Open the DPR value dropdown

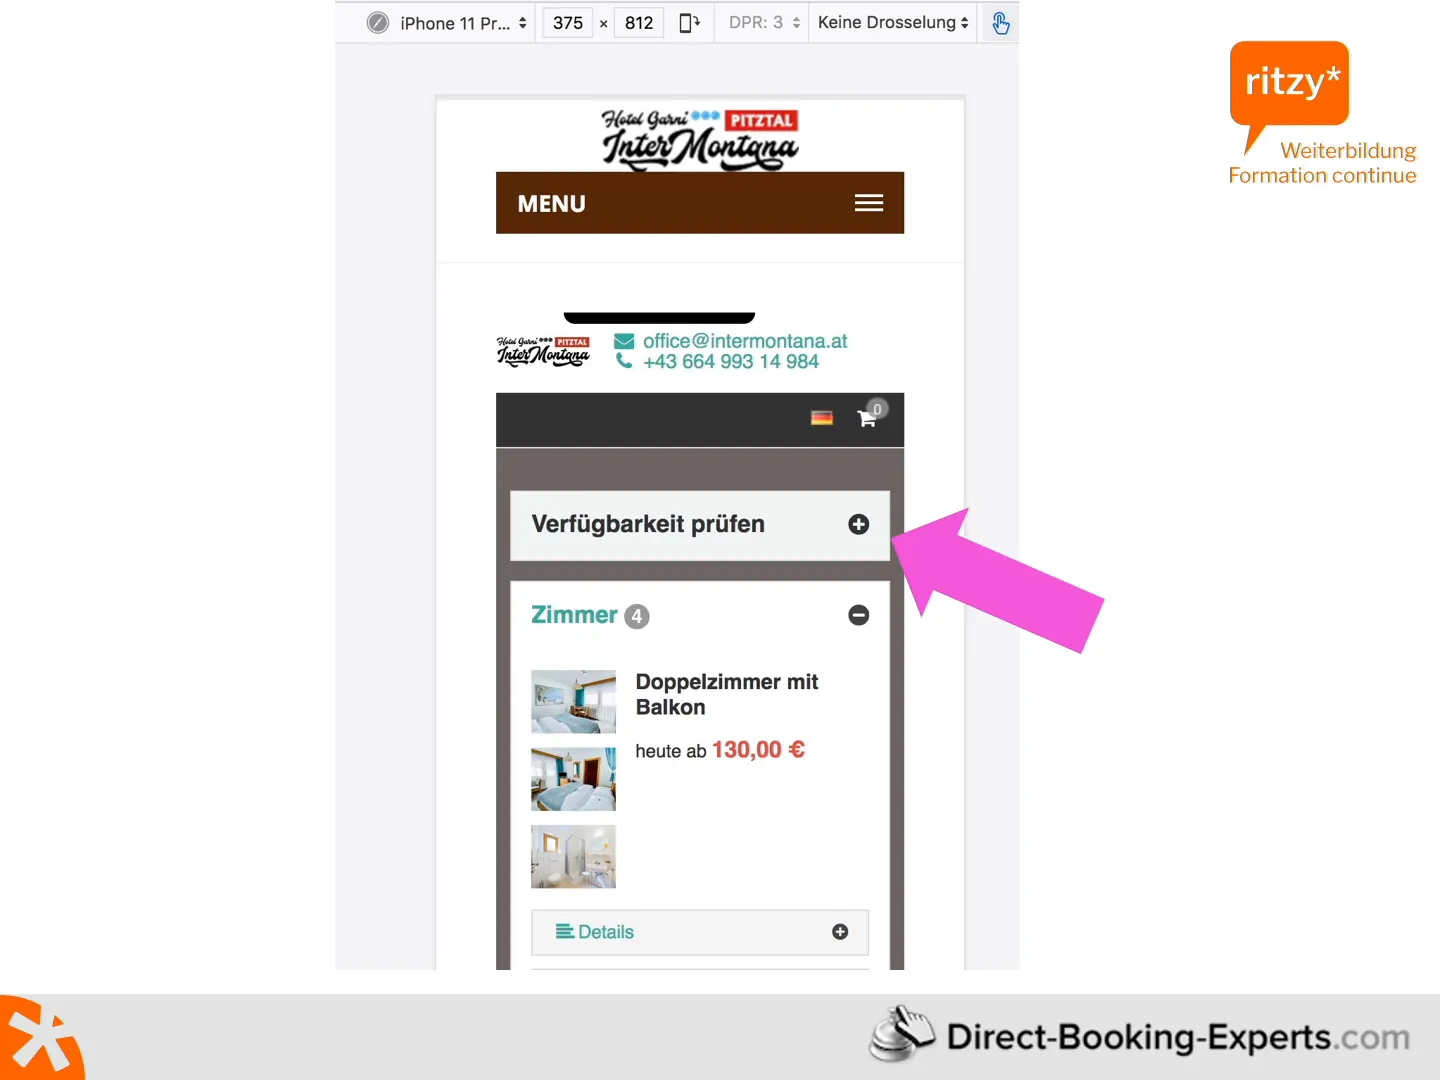[x=761, y=22]
